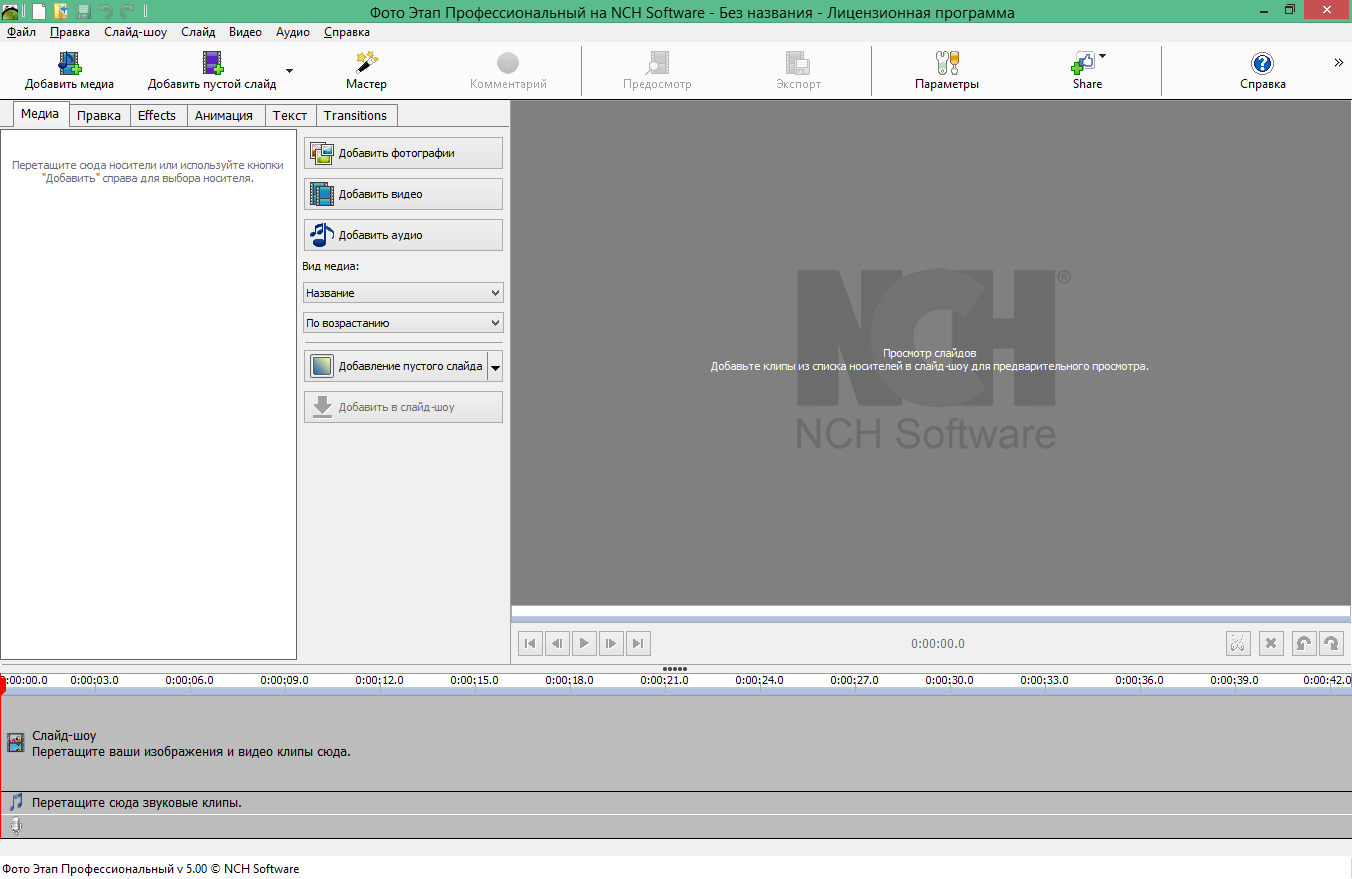The image size is (1352, 879).
Task: Switch to the Transitions tab
Action: pyautogui.click(x=356, y=115)
